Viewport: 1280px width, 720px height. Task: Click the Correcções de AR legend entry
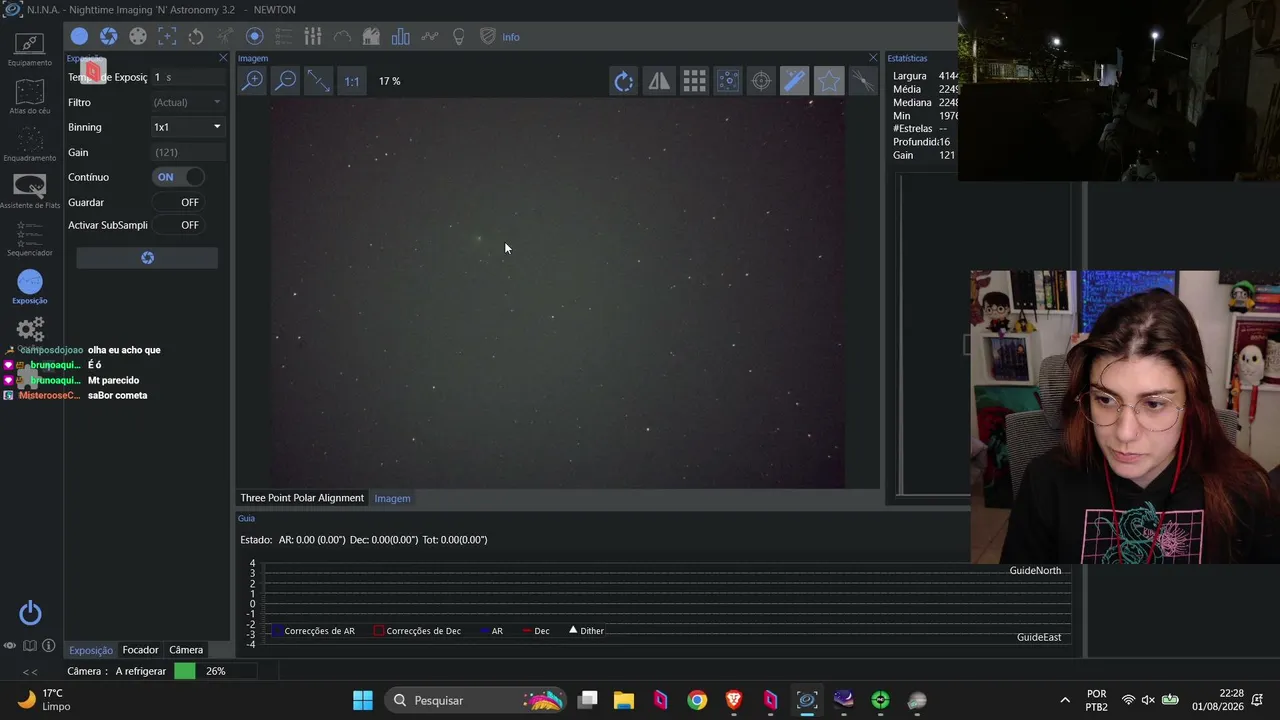tap(314, 631)
